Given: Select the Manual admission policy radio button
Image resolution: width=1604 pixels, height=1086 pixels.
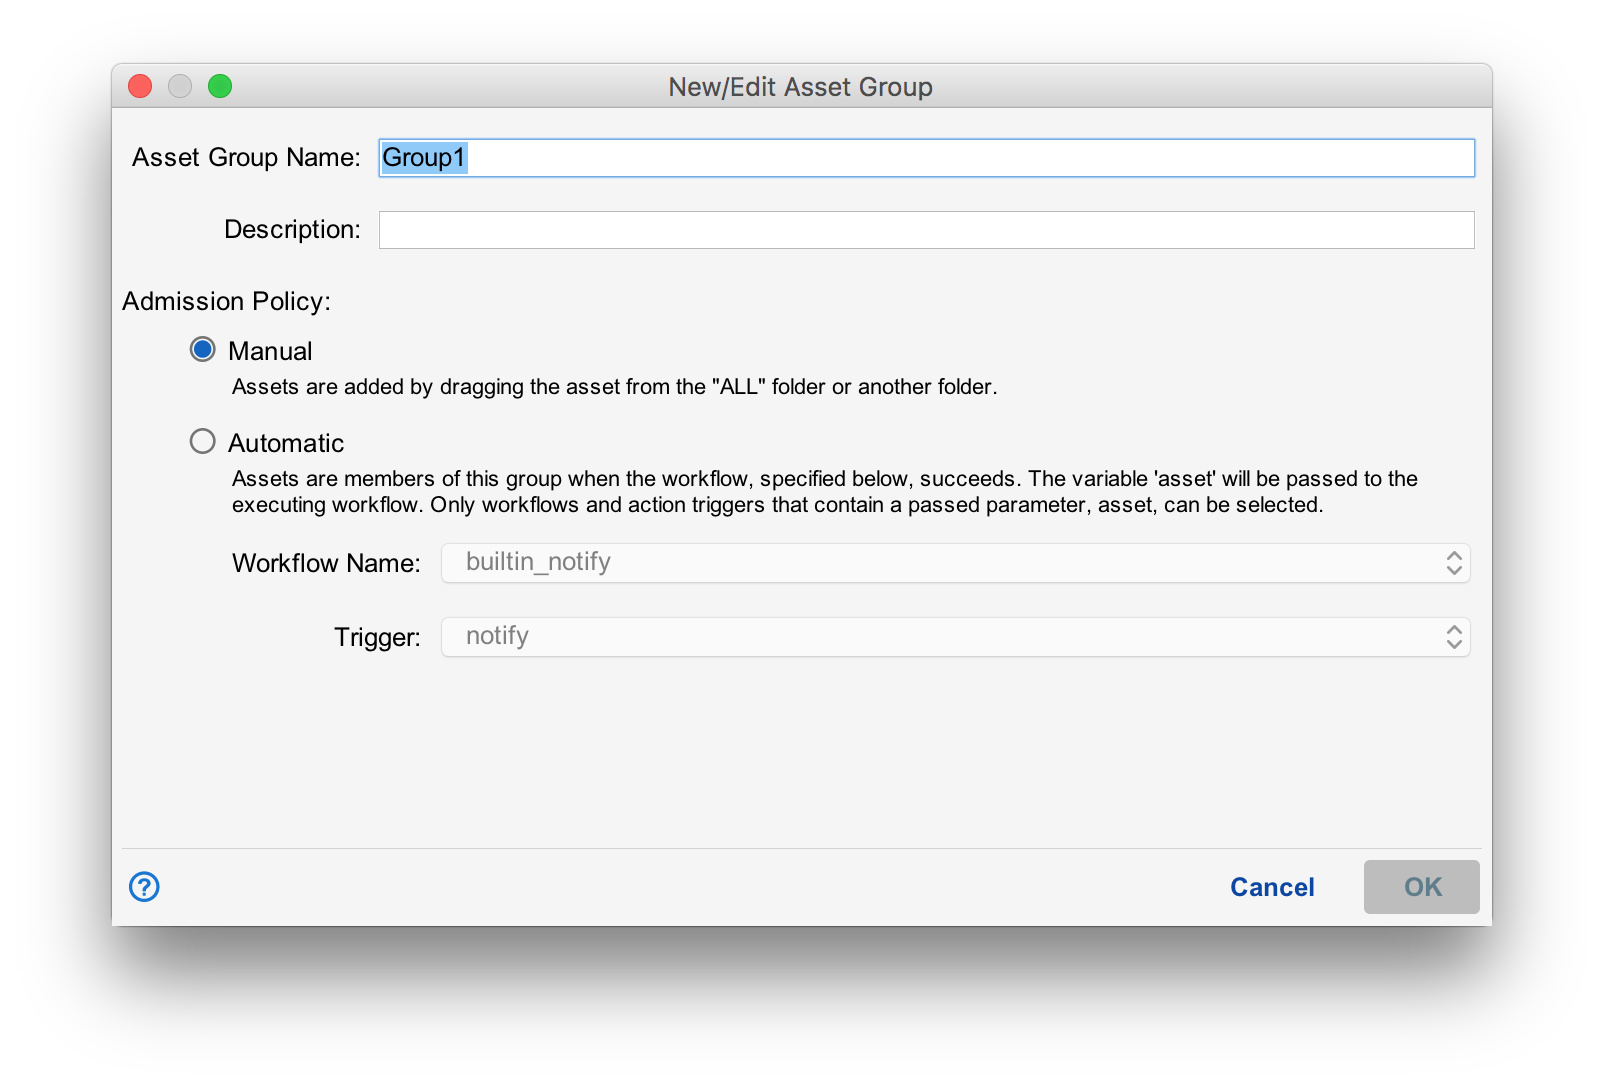Looking at the screenshot, I should click(203, 349).
